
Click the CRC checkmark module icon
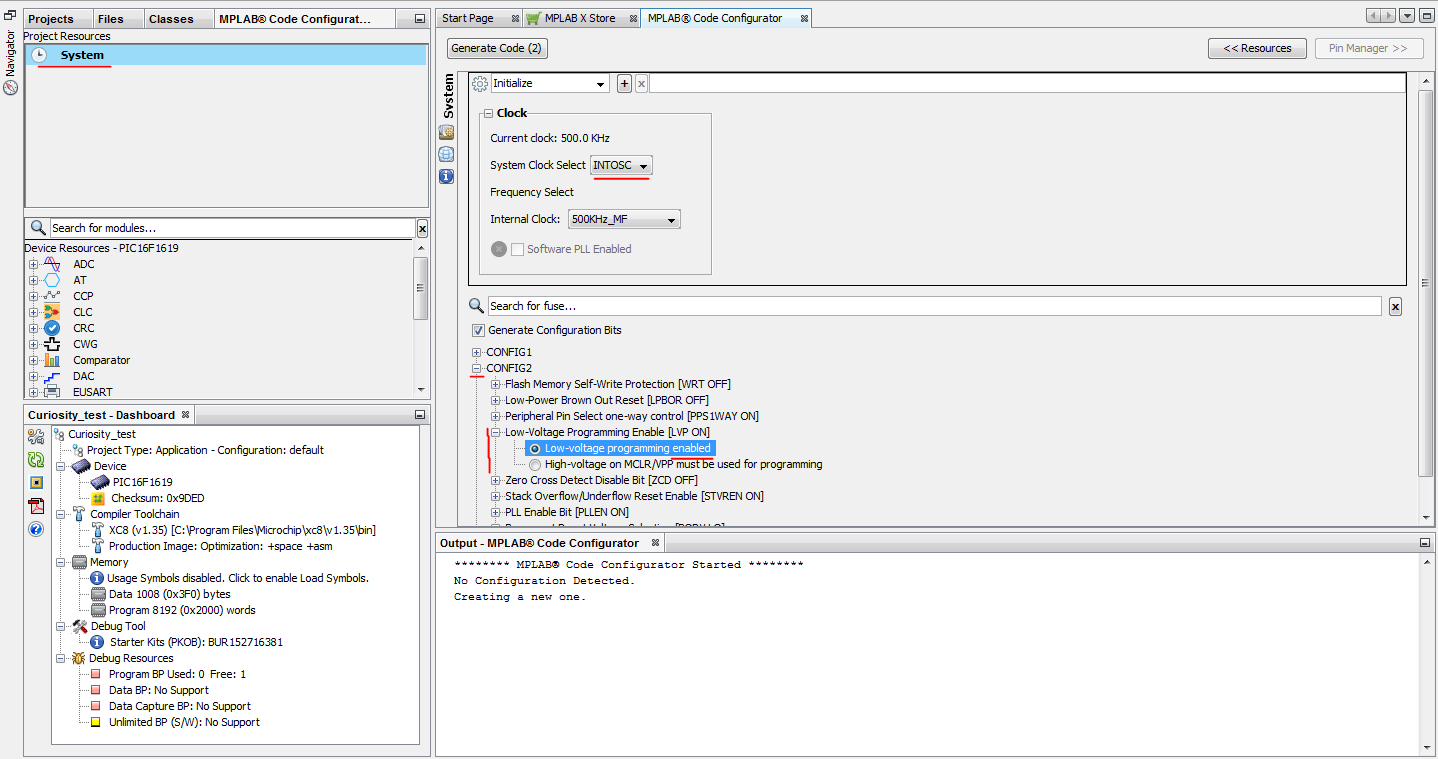click(x=52, y=328)
